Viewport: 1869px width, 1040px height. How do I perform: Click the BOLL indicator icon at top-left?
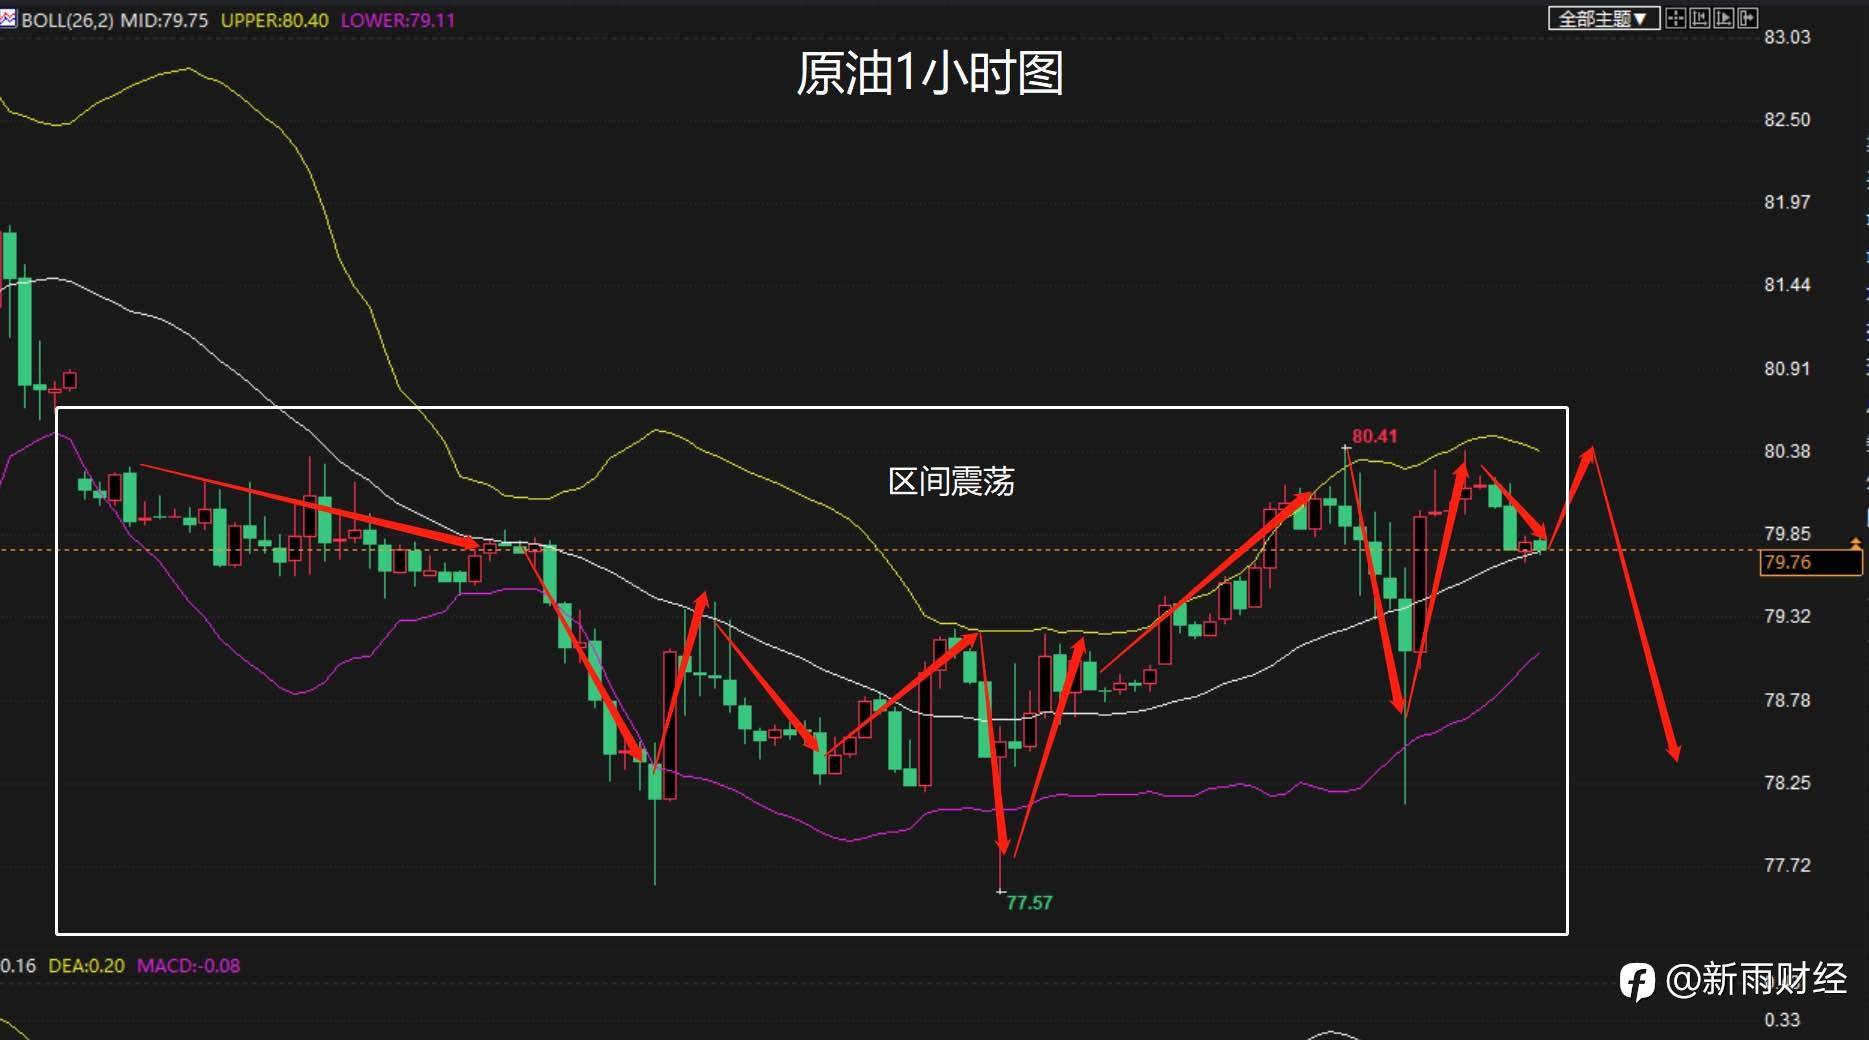coord(8,18)
